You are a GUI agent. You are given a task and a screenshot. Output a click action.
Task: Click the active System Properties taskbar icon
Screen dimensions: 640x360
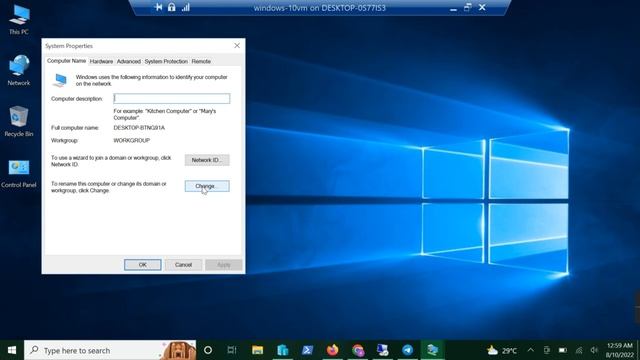click(x=433, y=350)
